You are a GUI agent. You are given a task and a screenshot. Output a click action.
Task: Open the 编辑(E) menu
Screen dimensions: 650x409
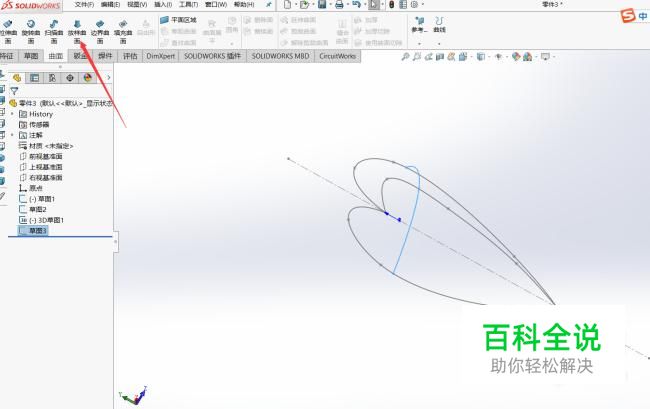point(110,5)
